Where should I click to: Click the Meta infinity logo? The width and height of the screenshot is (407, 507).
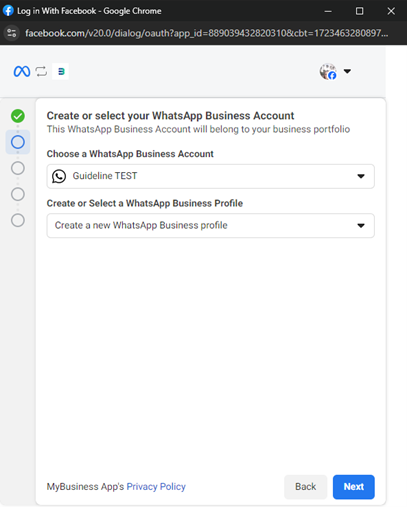coord(22,71)
